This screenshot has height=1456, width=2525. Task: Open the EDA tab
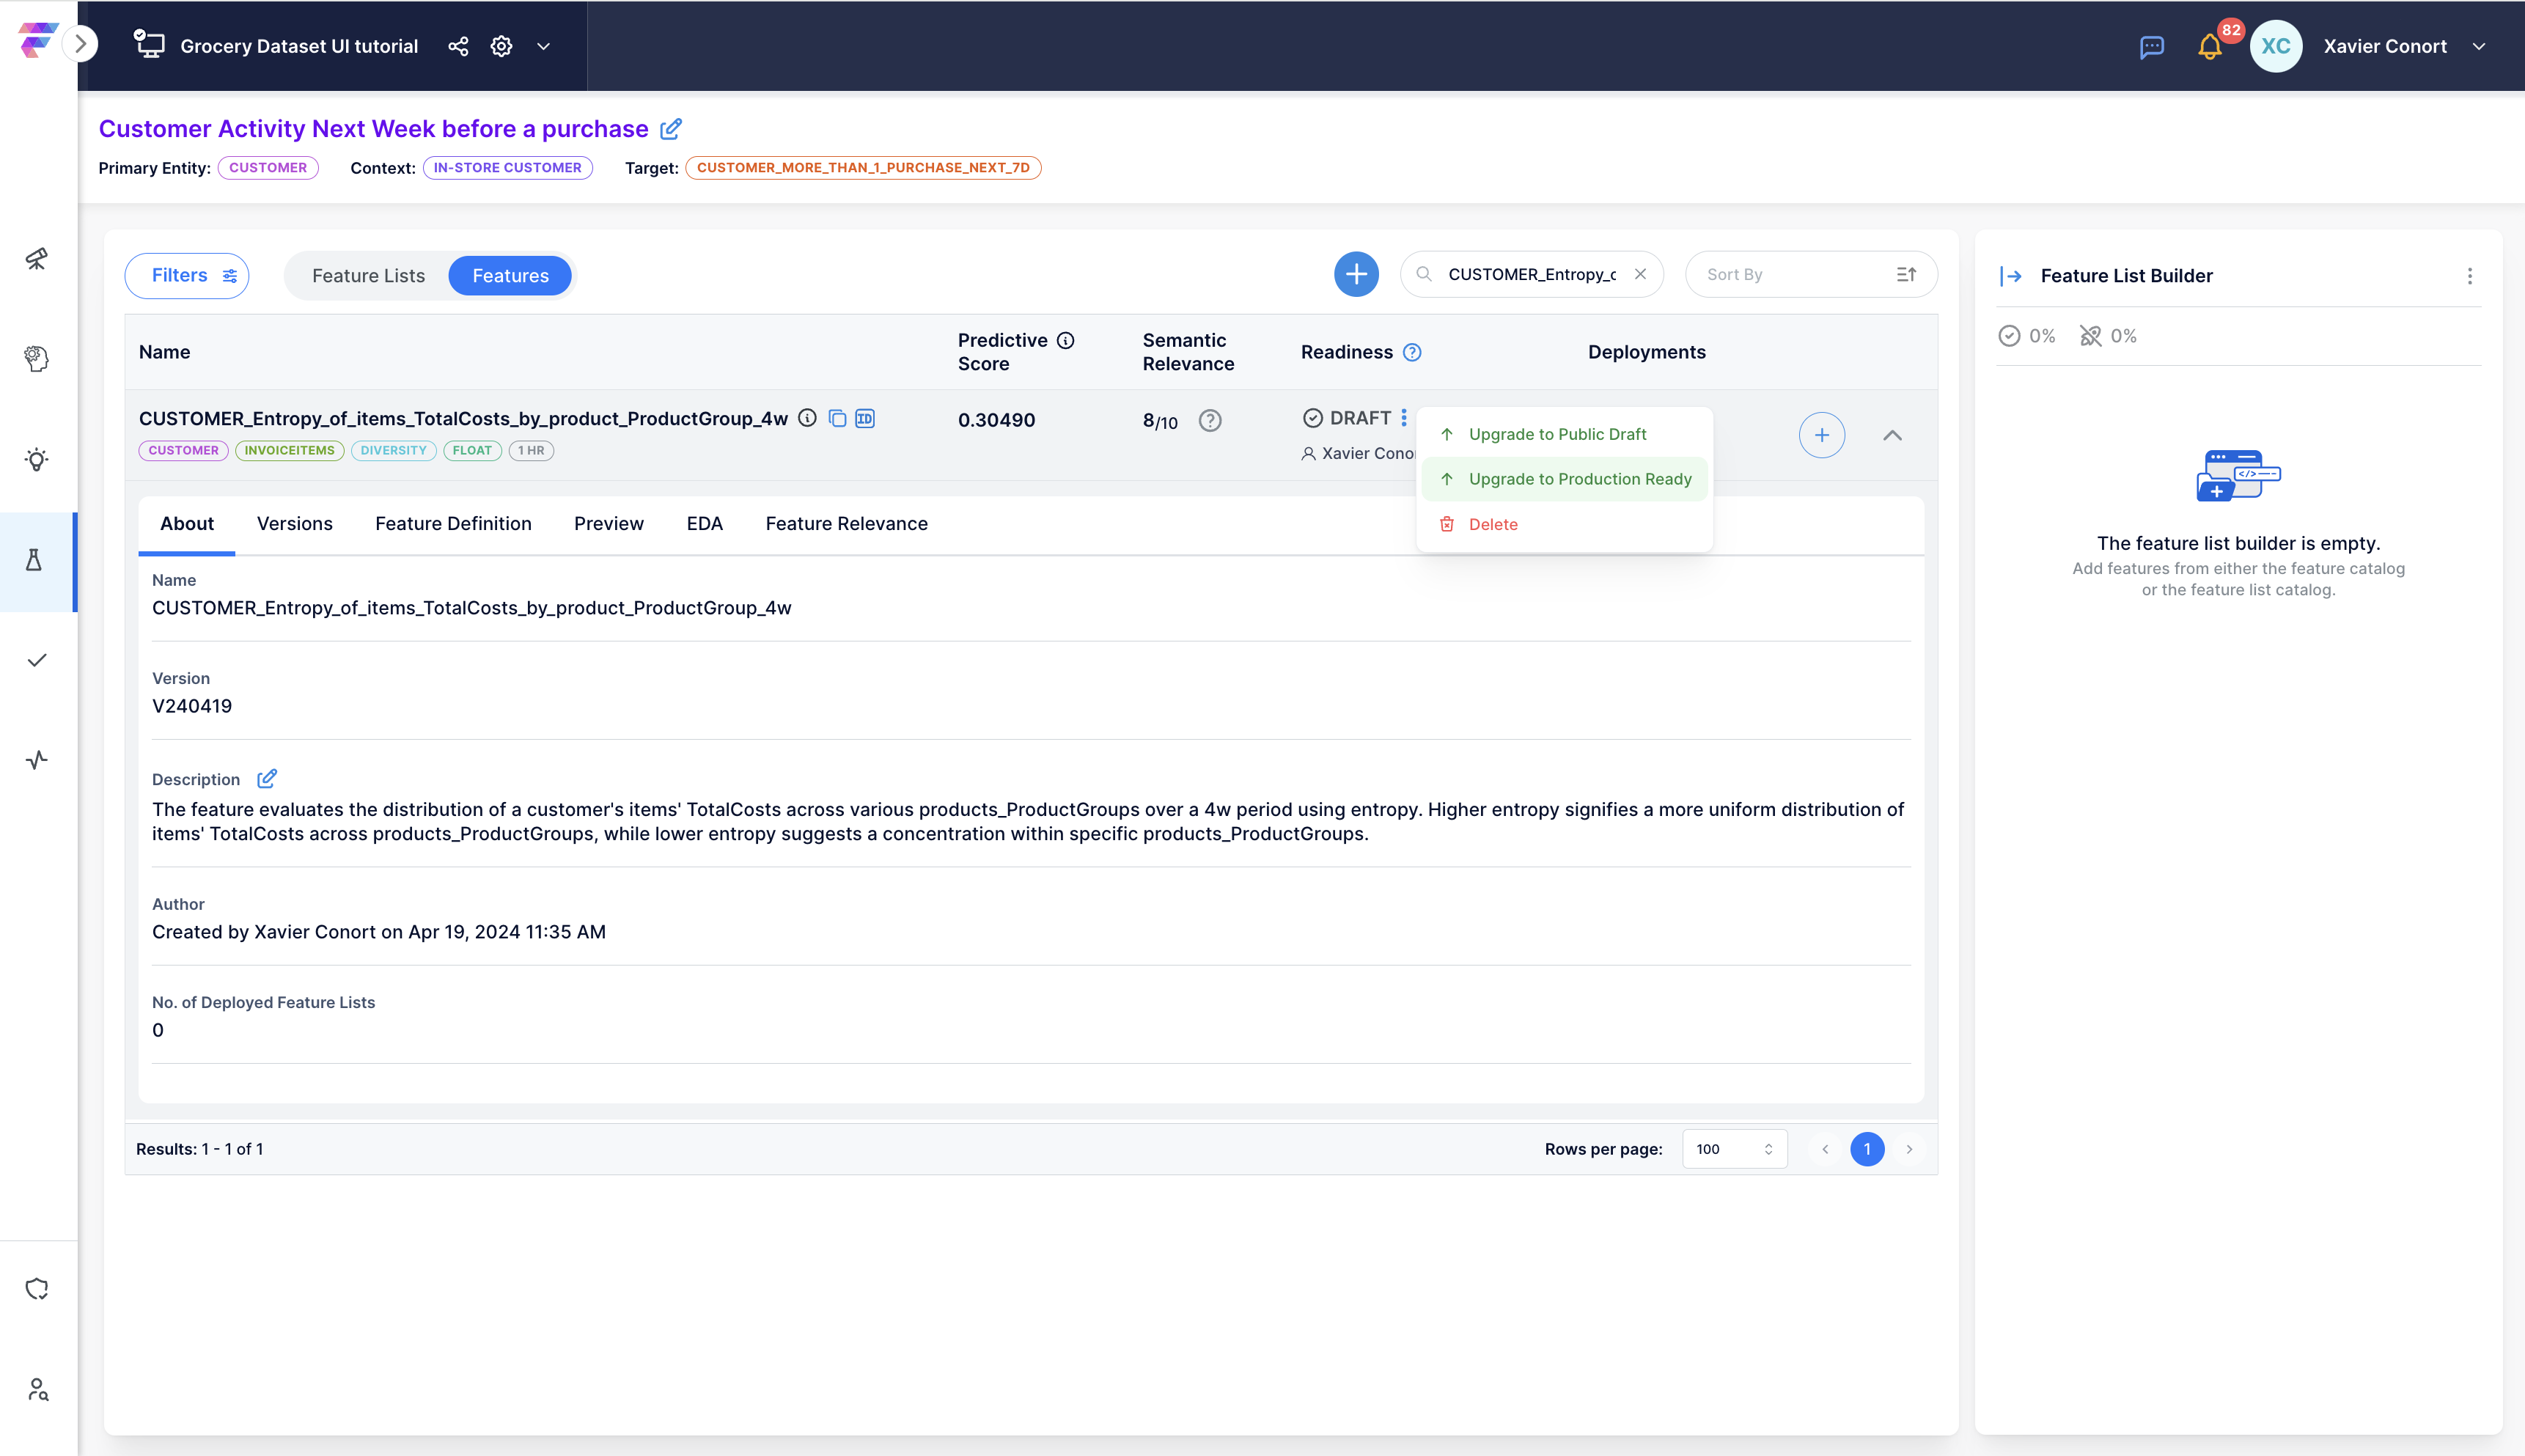(704, 523)
